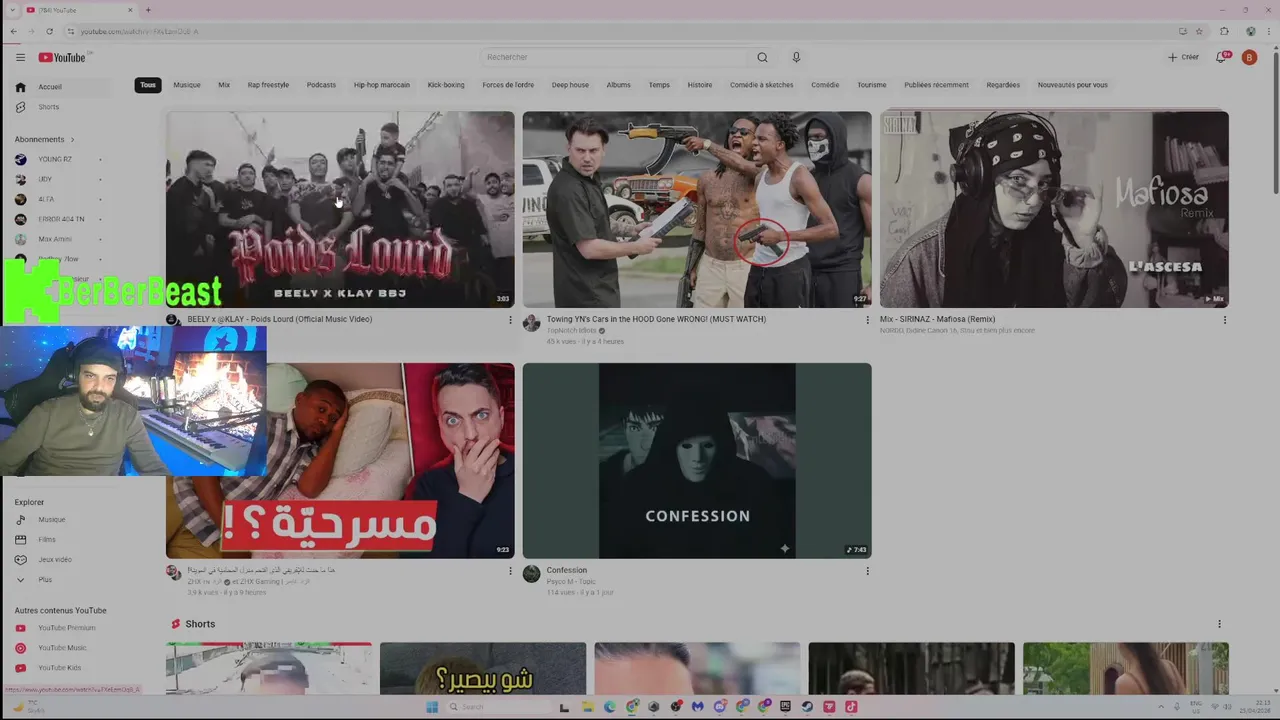Open YouTube Kids link
Image resolution: width=1280 pixels, height=720 pixels.
[x=62, y=667]
